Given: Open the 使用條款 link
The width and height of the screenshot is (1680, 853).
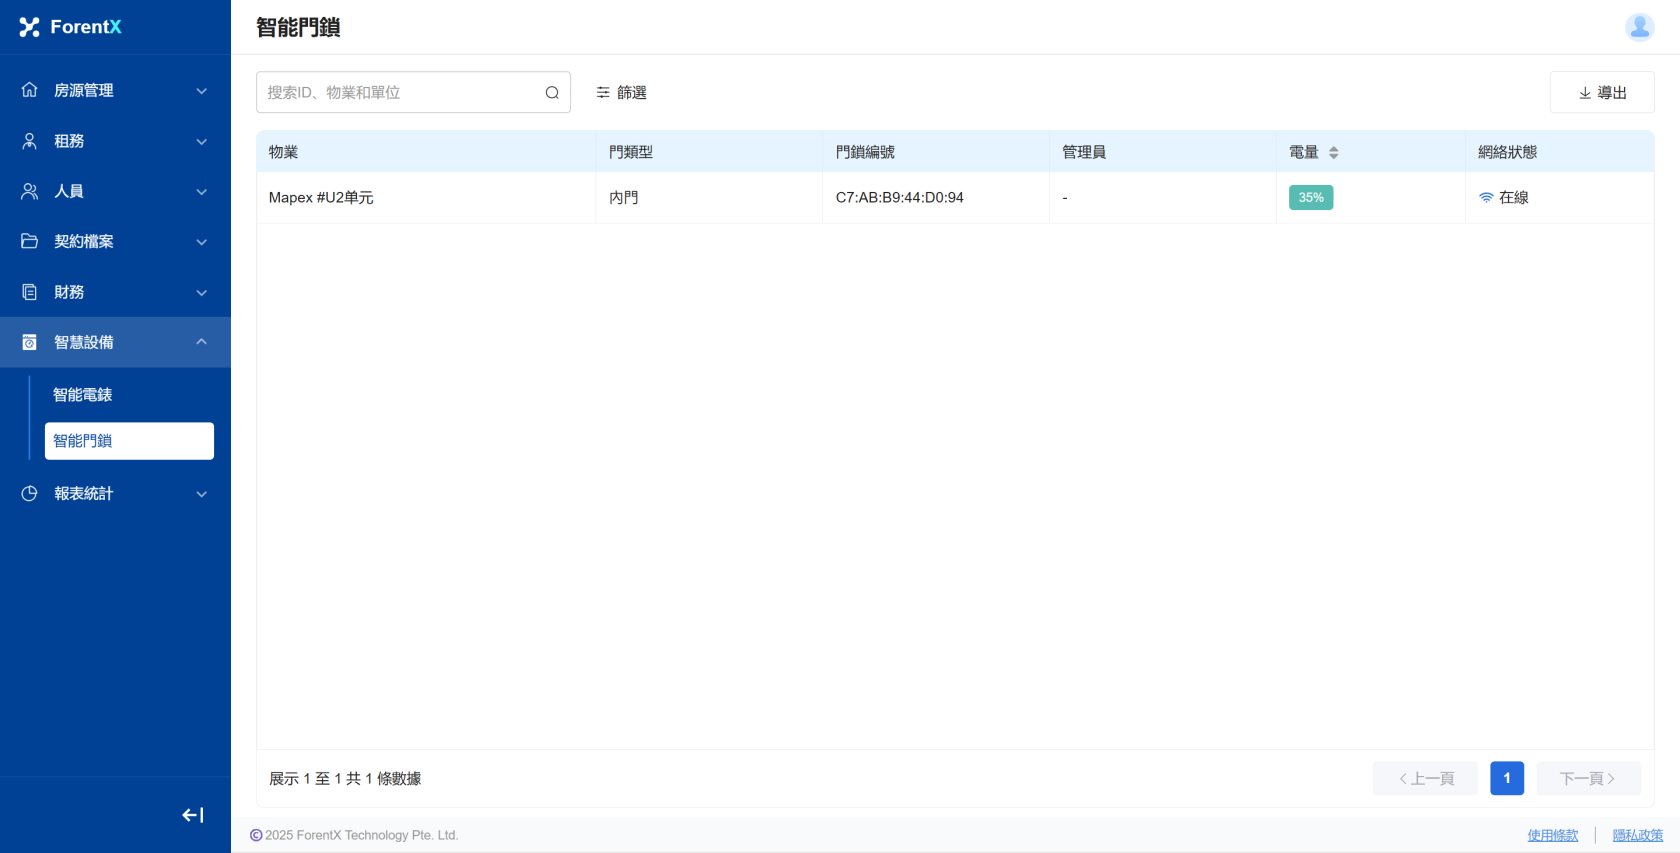Looking at the screenshot, I should tap(1552, 835).
